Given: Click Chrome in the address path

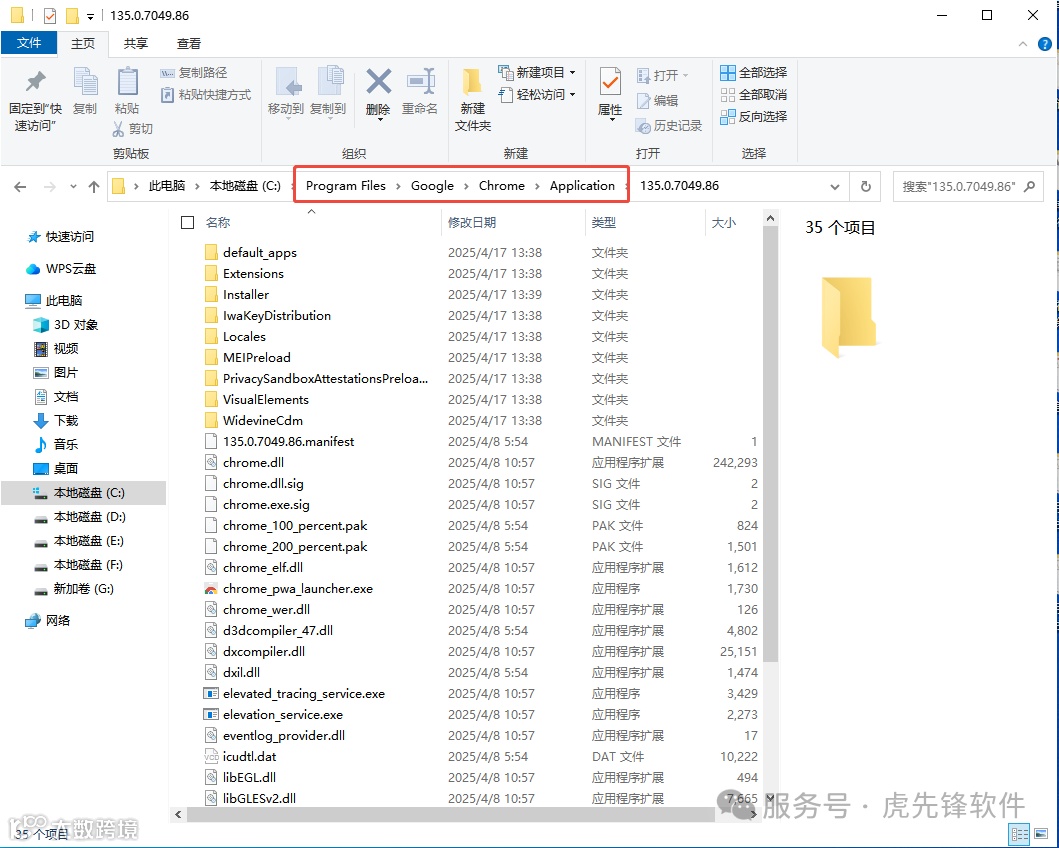Looking at the screenshot, I should [x=502, y=186].
